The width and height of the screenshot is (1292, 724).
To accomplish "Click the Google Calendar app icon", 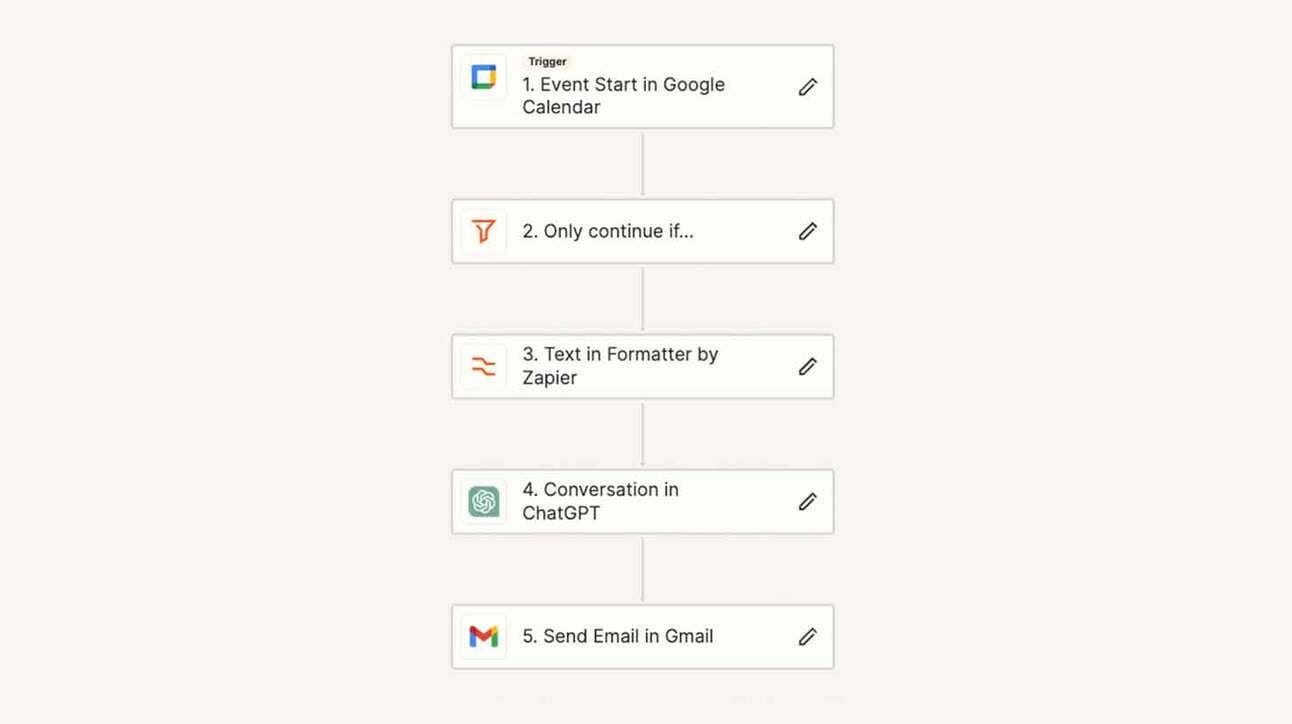I will coord(484,77).
